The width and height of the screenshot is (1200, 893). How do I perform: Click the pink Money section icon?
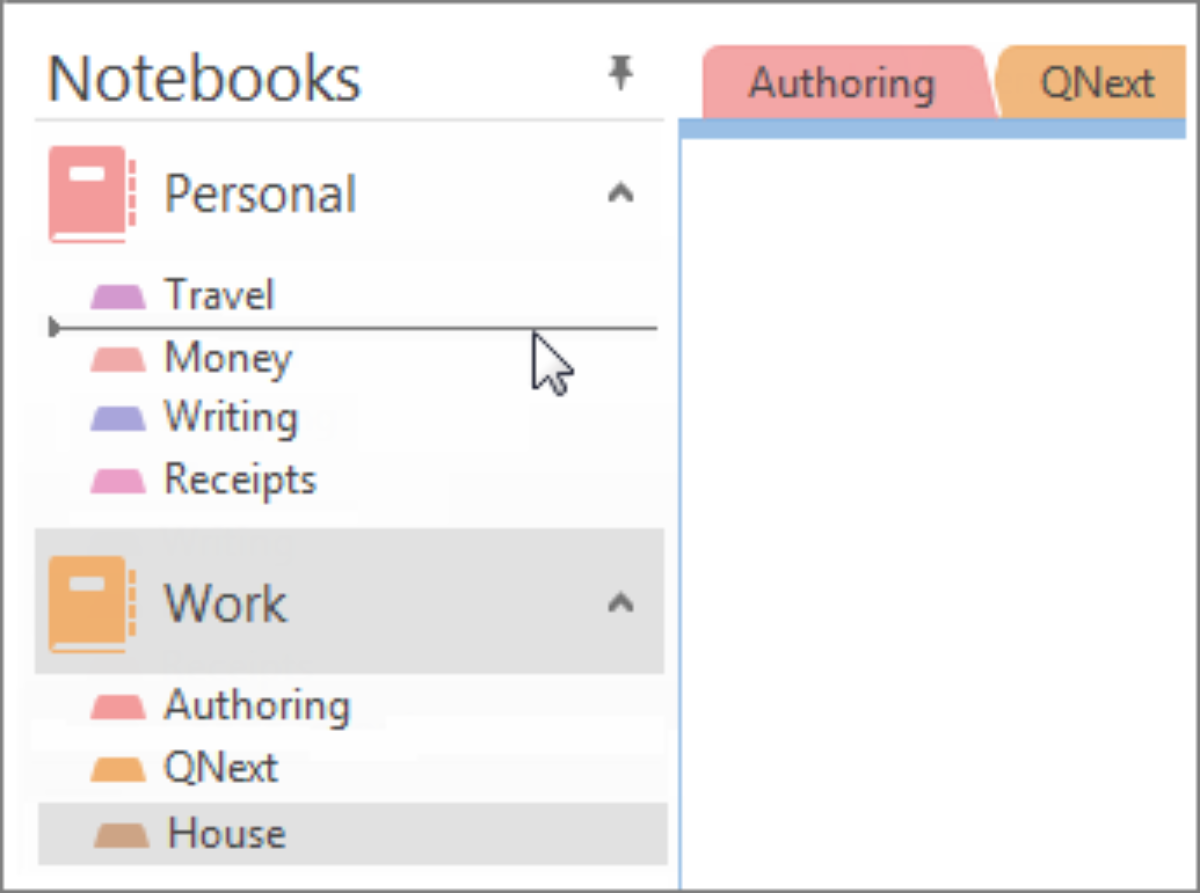point(118,359)
